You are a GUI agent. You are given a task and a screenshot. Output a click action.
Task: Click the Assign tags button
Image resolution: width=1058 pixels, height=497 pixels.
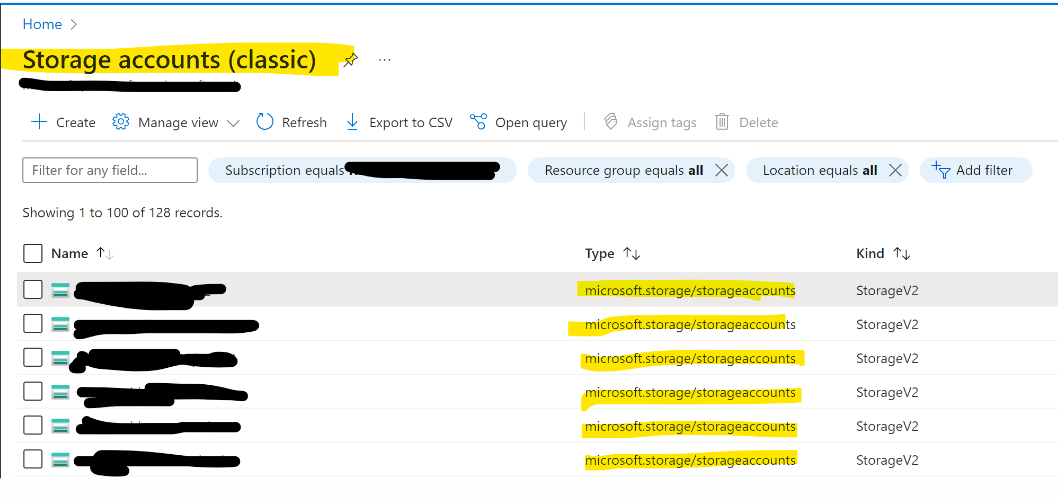pos(650,122)
